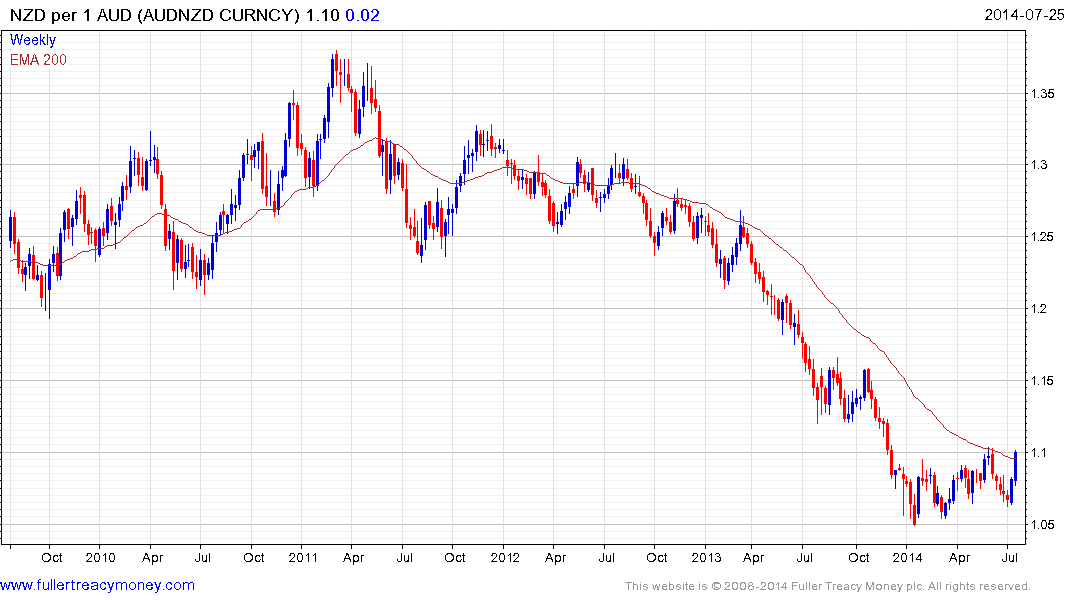Screen dimensions: 1075x600
Task: Open the www.fullertreacymoney.com link
Action: click(97, 585)
